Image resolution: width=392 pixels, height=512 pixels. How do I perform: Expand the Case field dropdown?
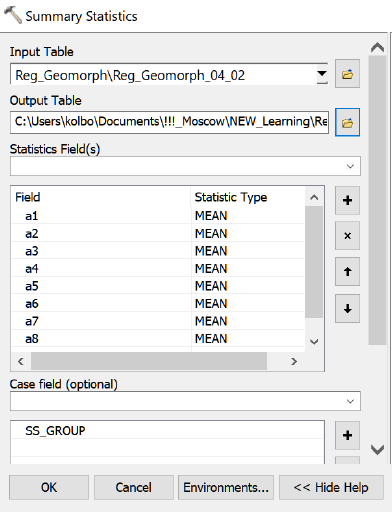coord(350,401)
